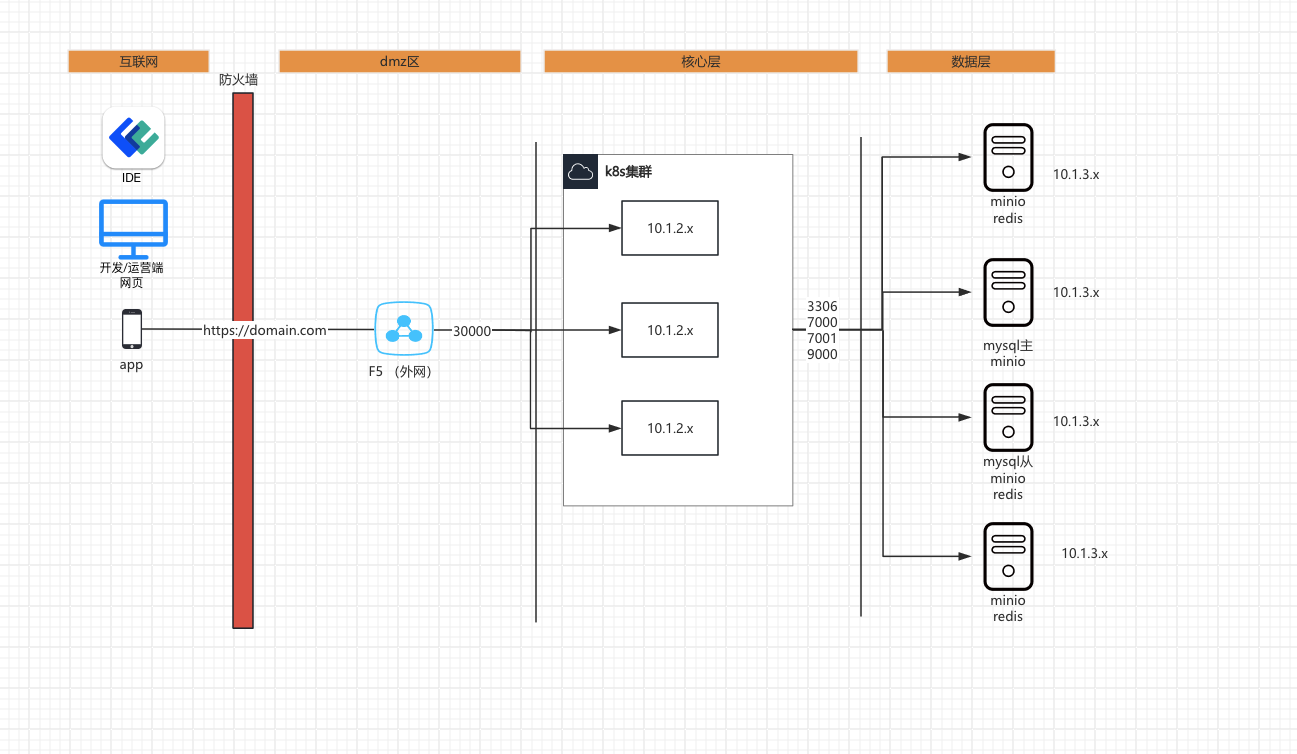Image resolution: width=1297 pixels, height=754 pixels.
Task: Click the app text label
Action: coord(131,365)
